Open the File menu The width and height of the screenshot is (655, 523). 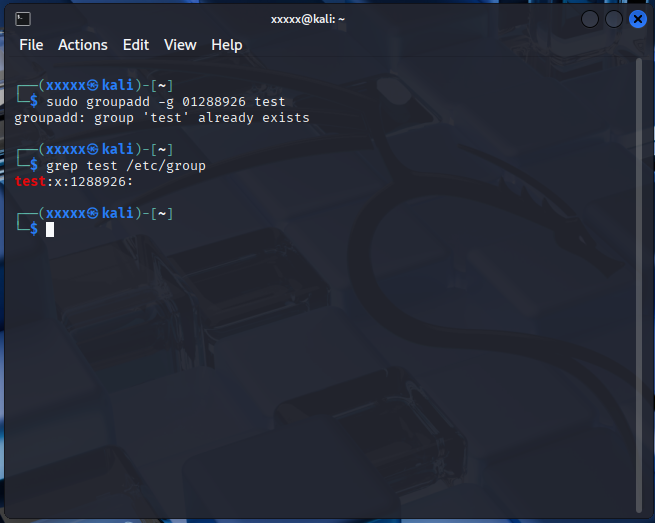tap(31, 45)
